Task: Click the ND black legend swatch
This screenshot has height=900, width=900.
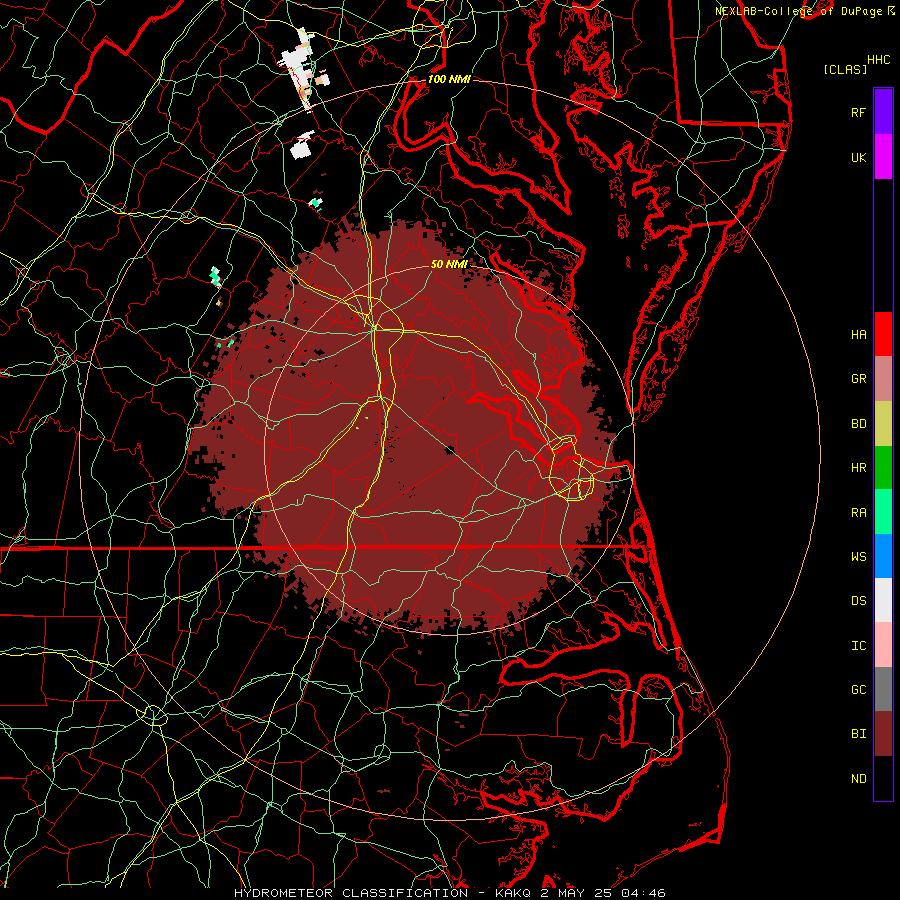Action: (883, 778)
